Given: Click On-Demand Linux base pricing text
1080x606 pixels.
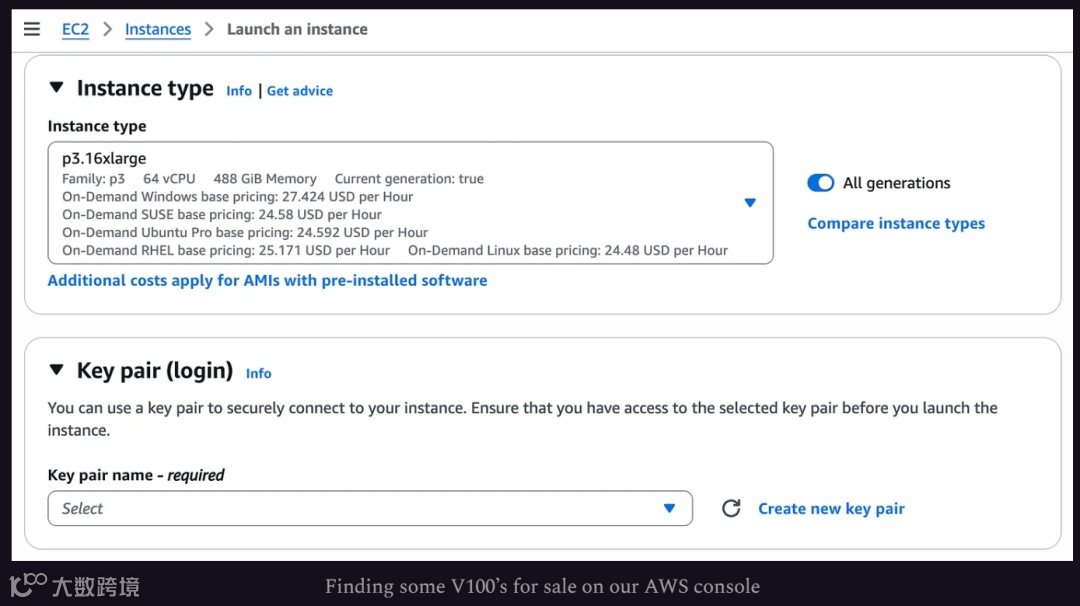Looking at the screenshot, I should pos(568,250).
